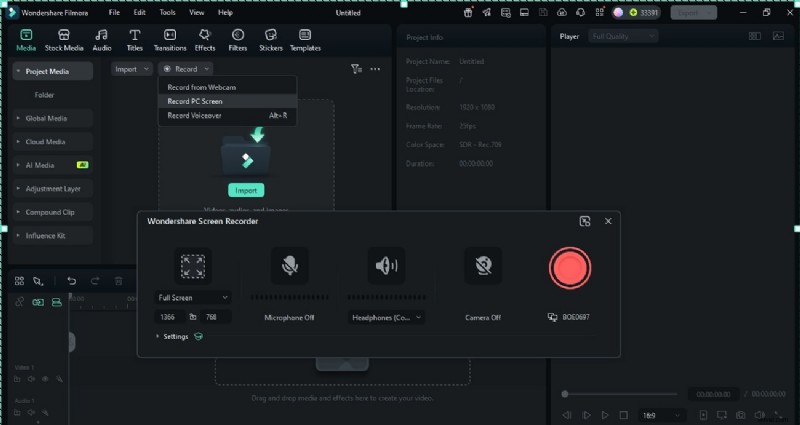Expand the Full Screen dropdown
Screen dimensions: 800x425
point(194,297)
